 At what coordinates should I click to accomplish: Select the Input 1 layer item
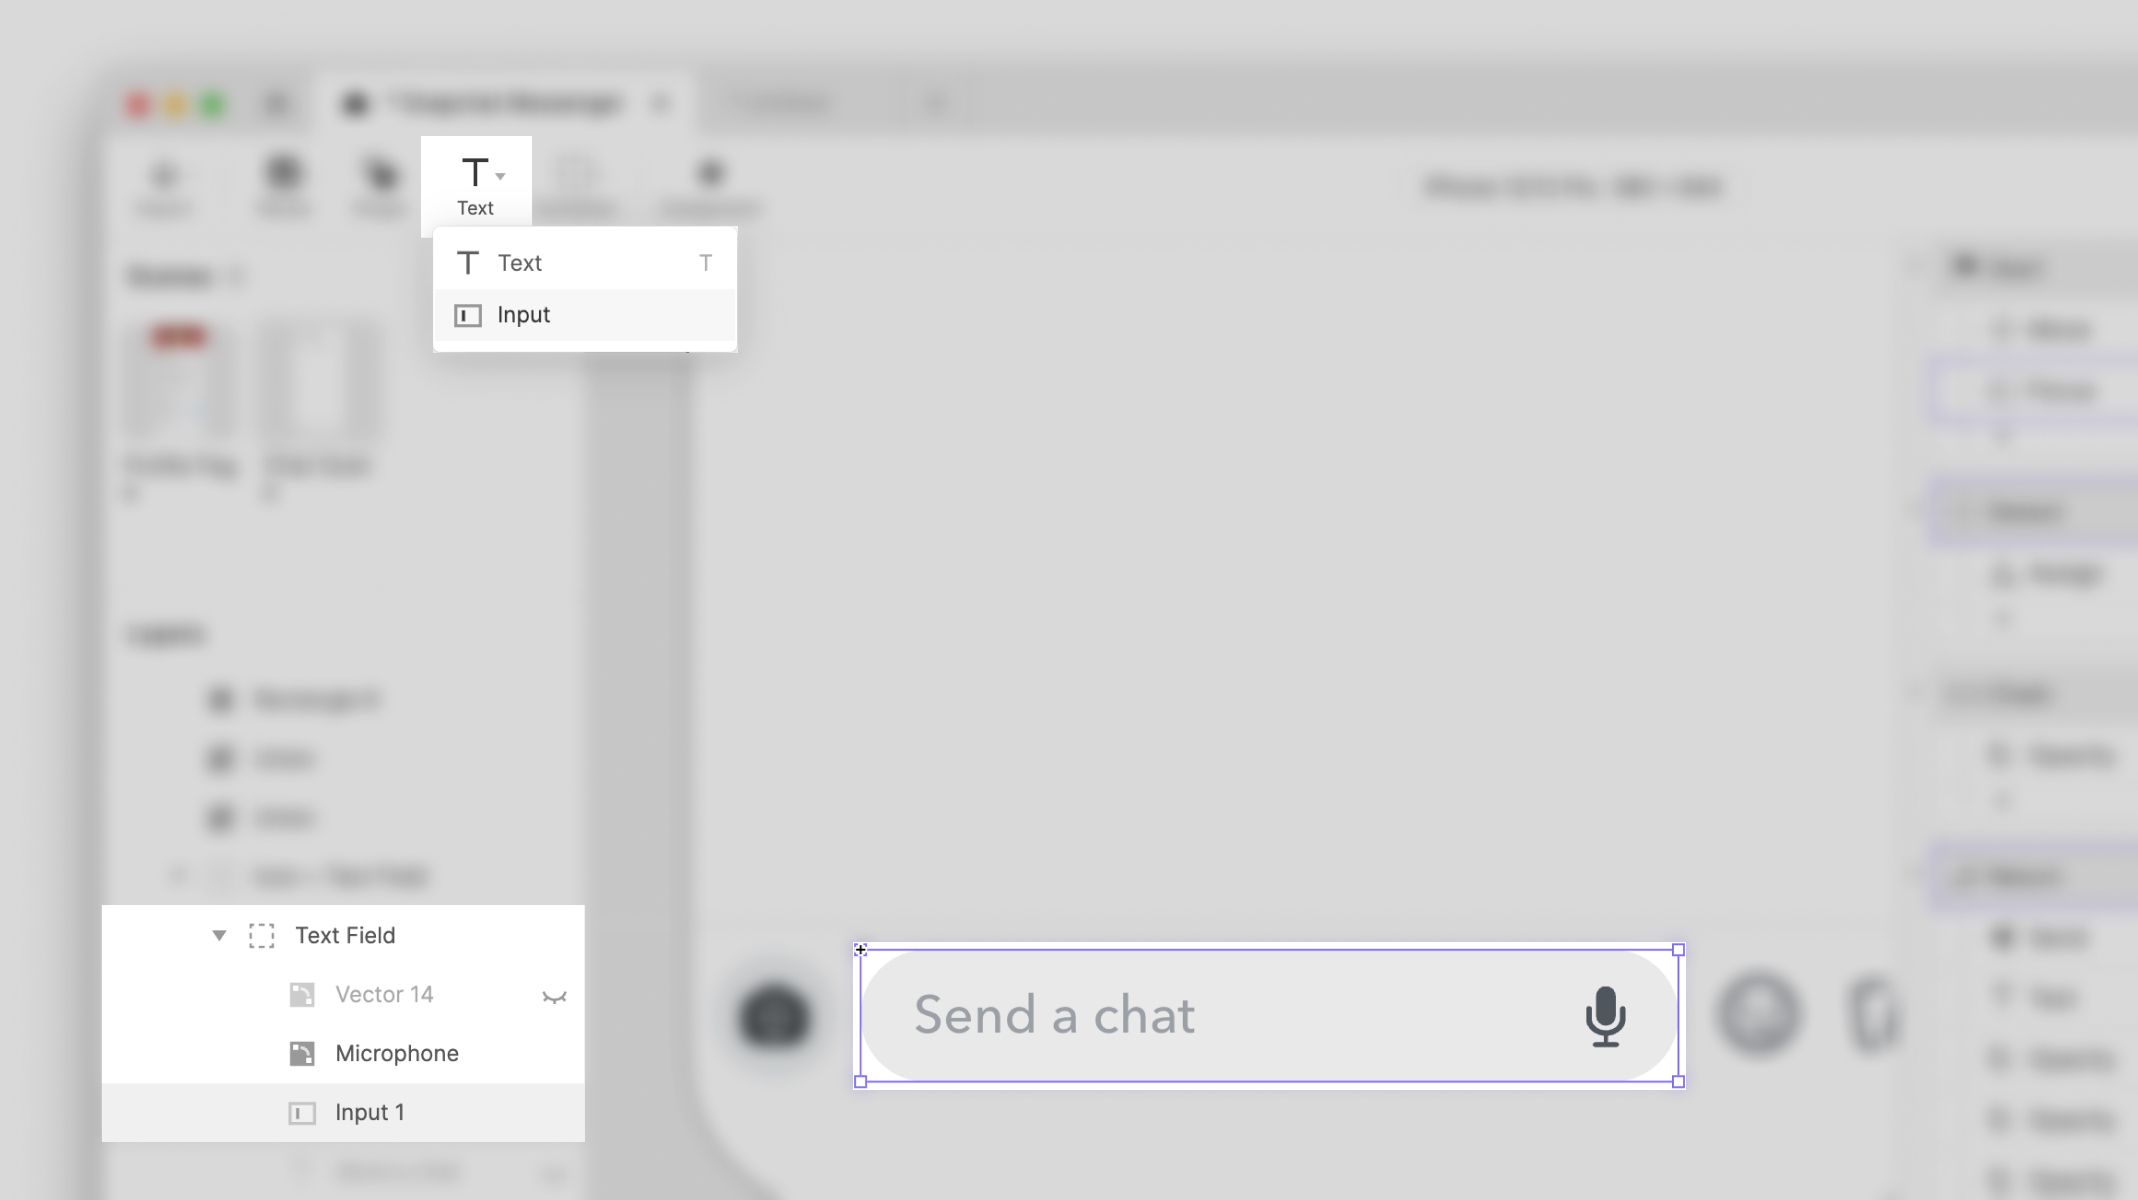pos(369,1112)
